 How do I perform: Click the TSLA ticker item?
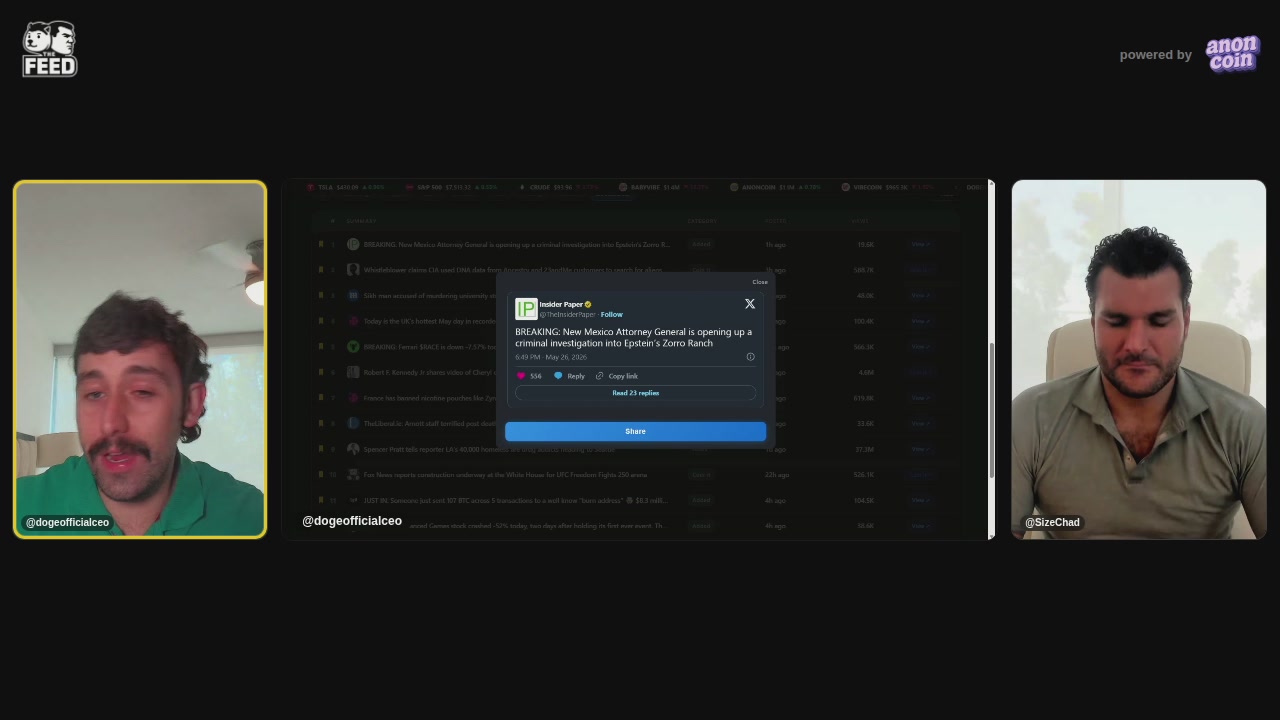point(345,187)
